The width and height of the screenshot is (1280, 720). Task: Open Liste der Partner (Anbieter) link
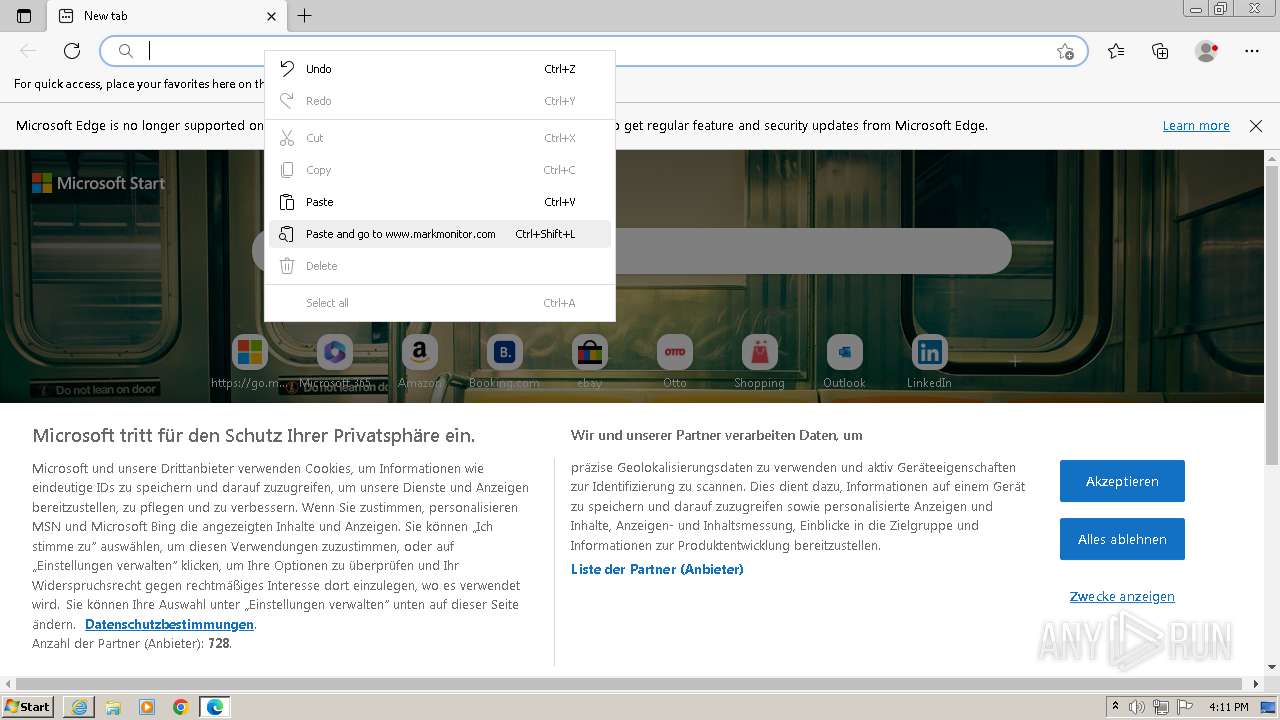tap(657, 569)
